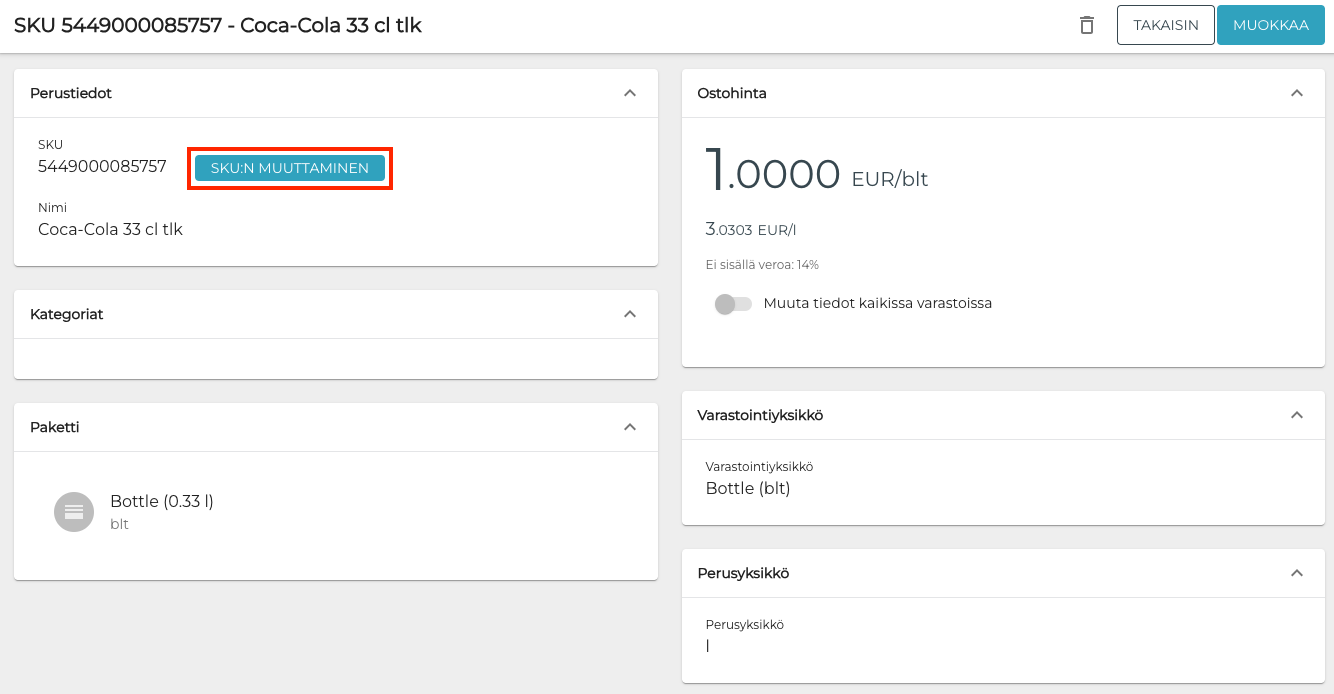Enable Muuta tiedot kaikissa varastoissa switch
1334x694 pixels.
(733, 303)
